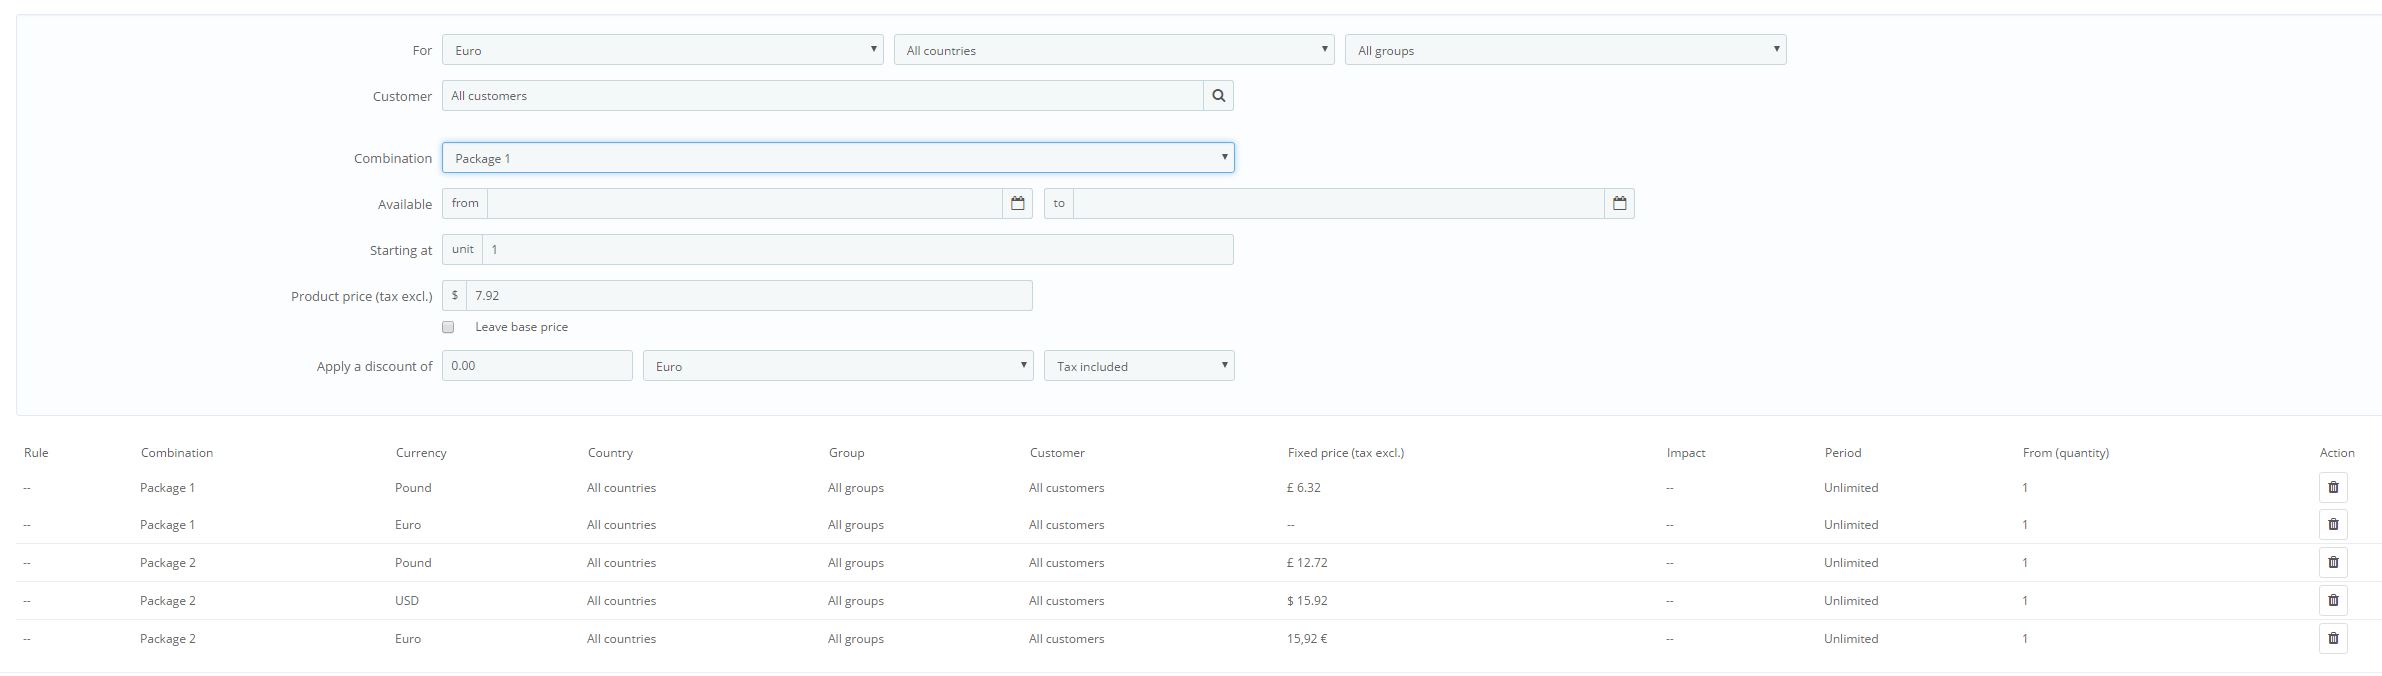Open the discount currency Euro dropdown

838,366
